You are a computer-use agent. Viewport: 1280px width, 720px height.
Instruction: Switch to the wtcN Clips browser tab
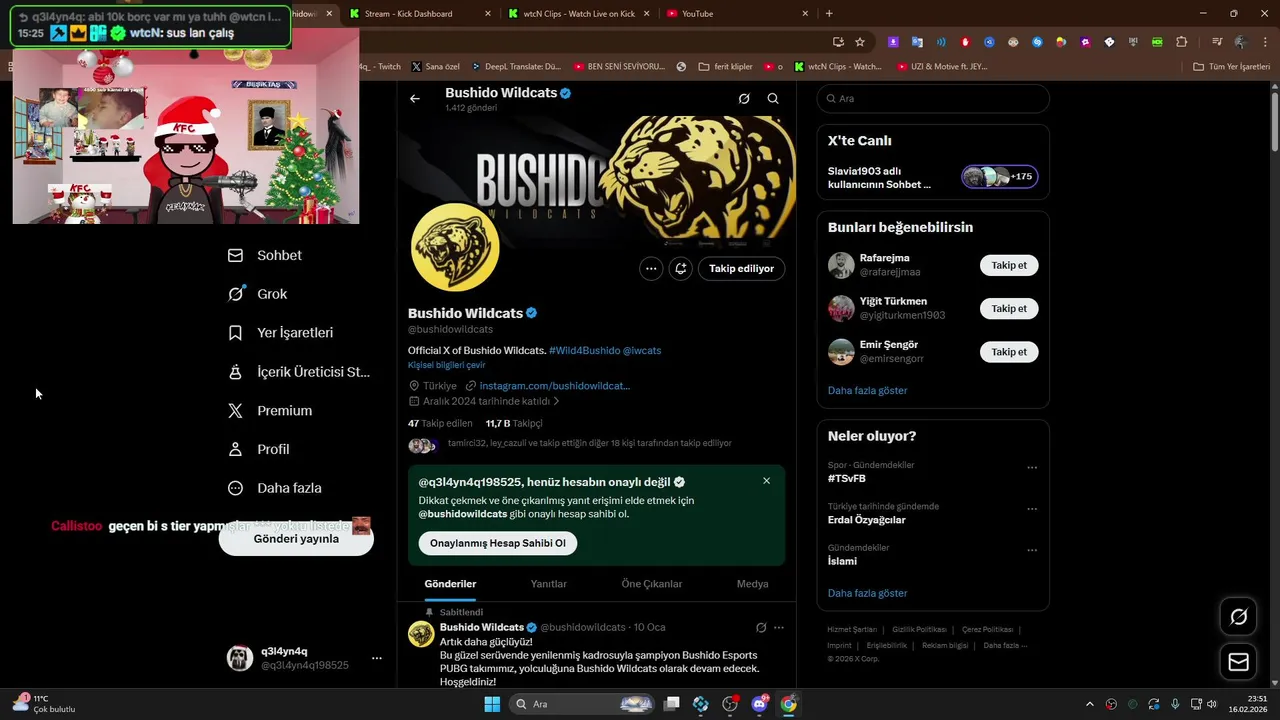point(577,14)
